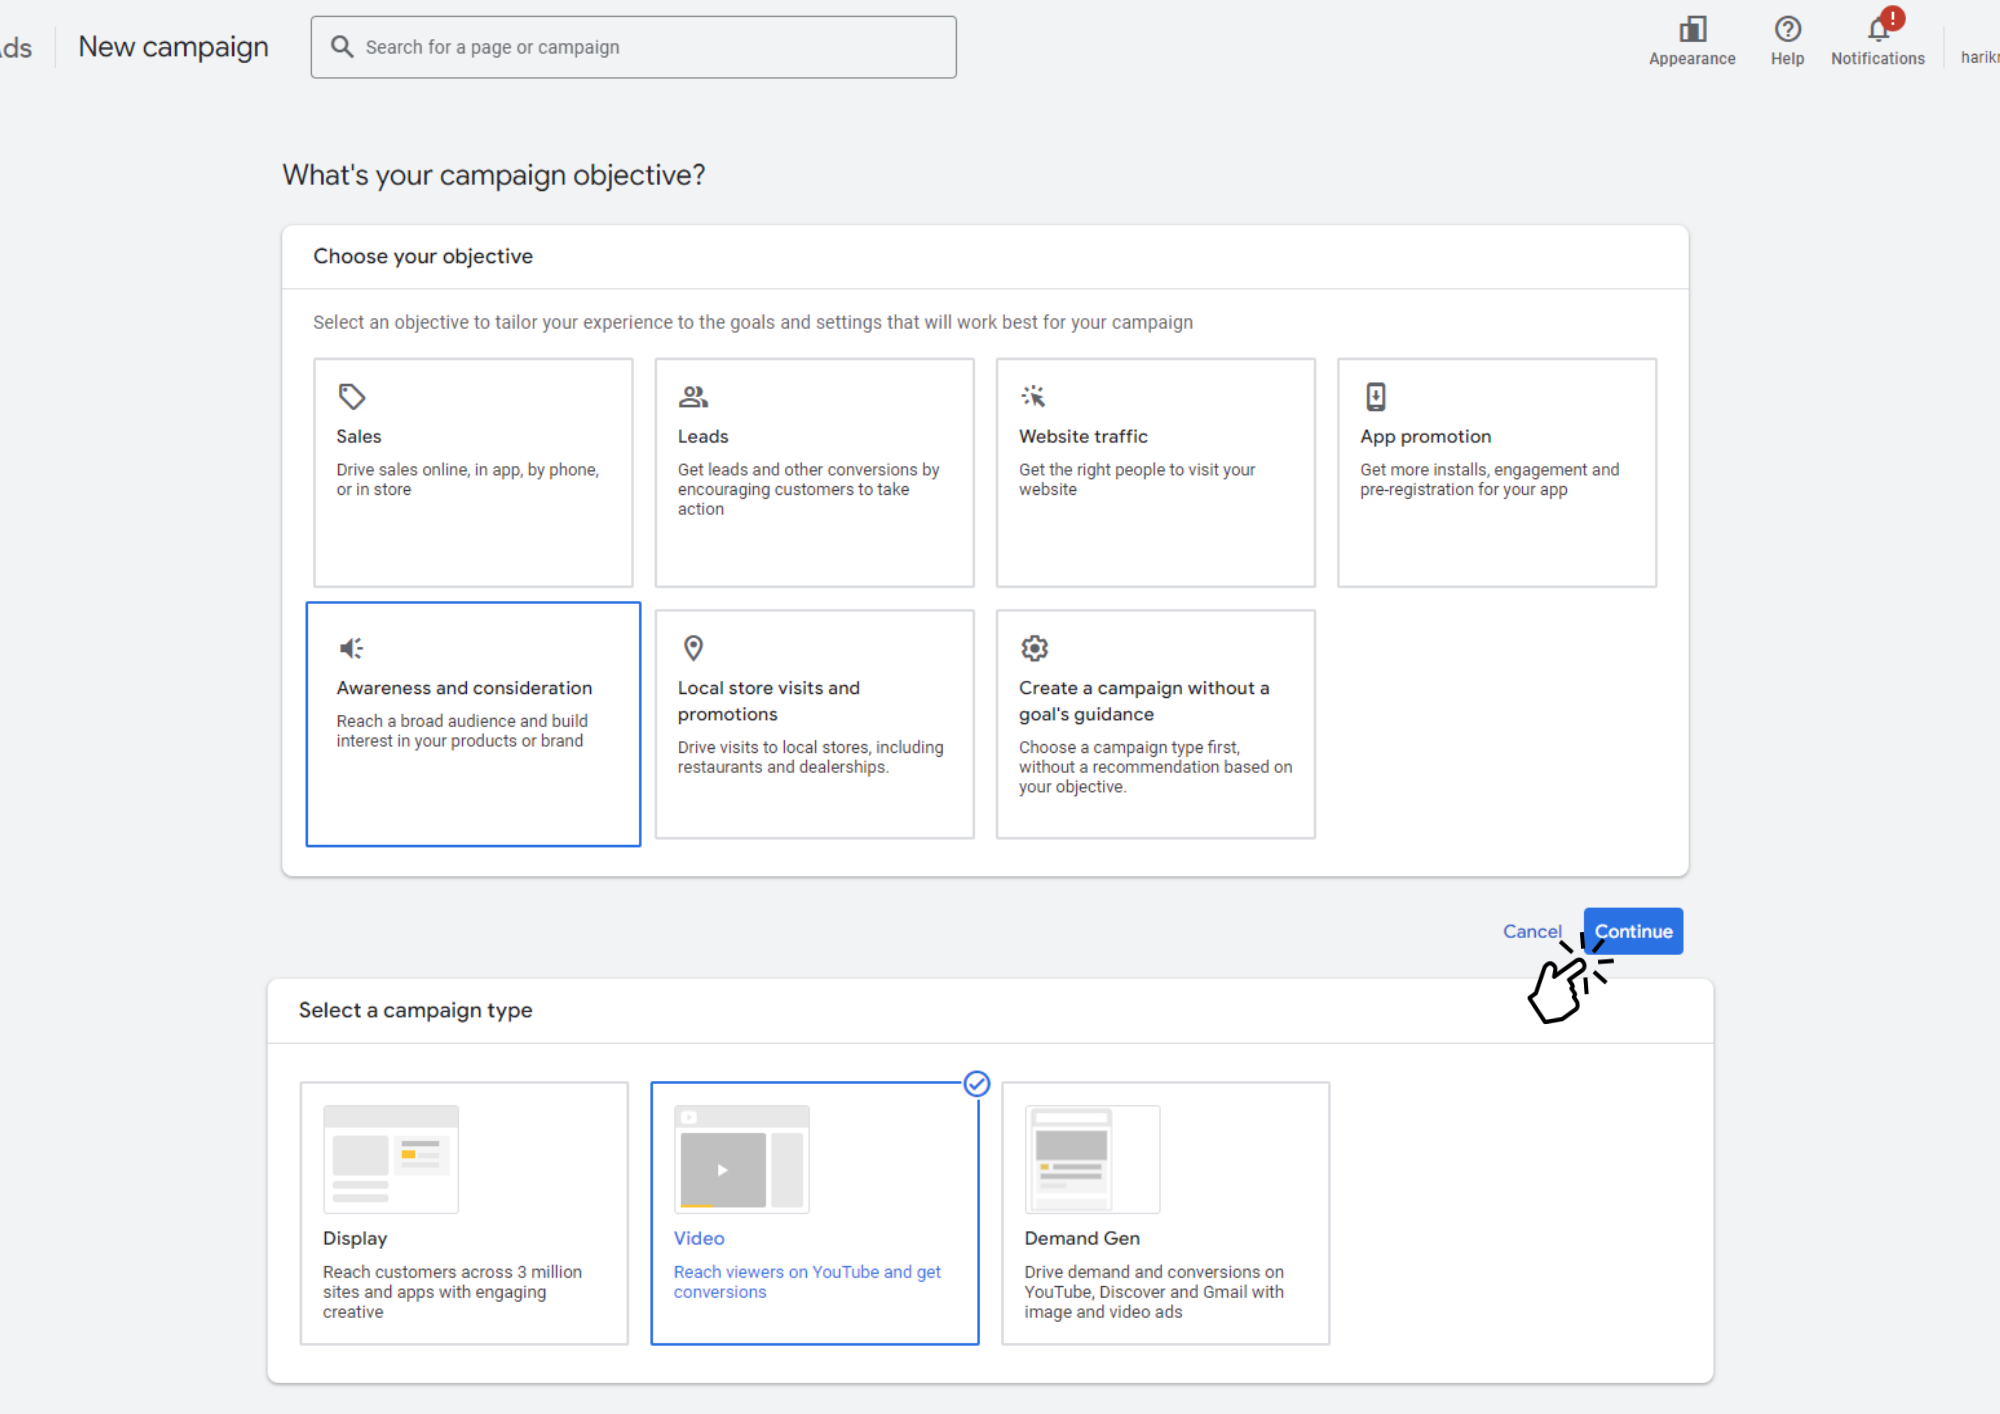Viewport: 2000px width, 1414px height.
Task: Select the Sales objective card
Action: (x=473, y=472)
